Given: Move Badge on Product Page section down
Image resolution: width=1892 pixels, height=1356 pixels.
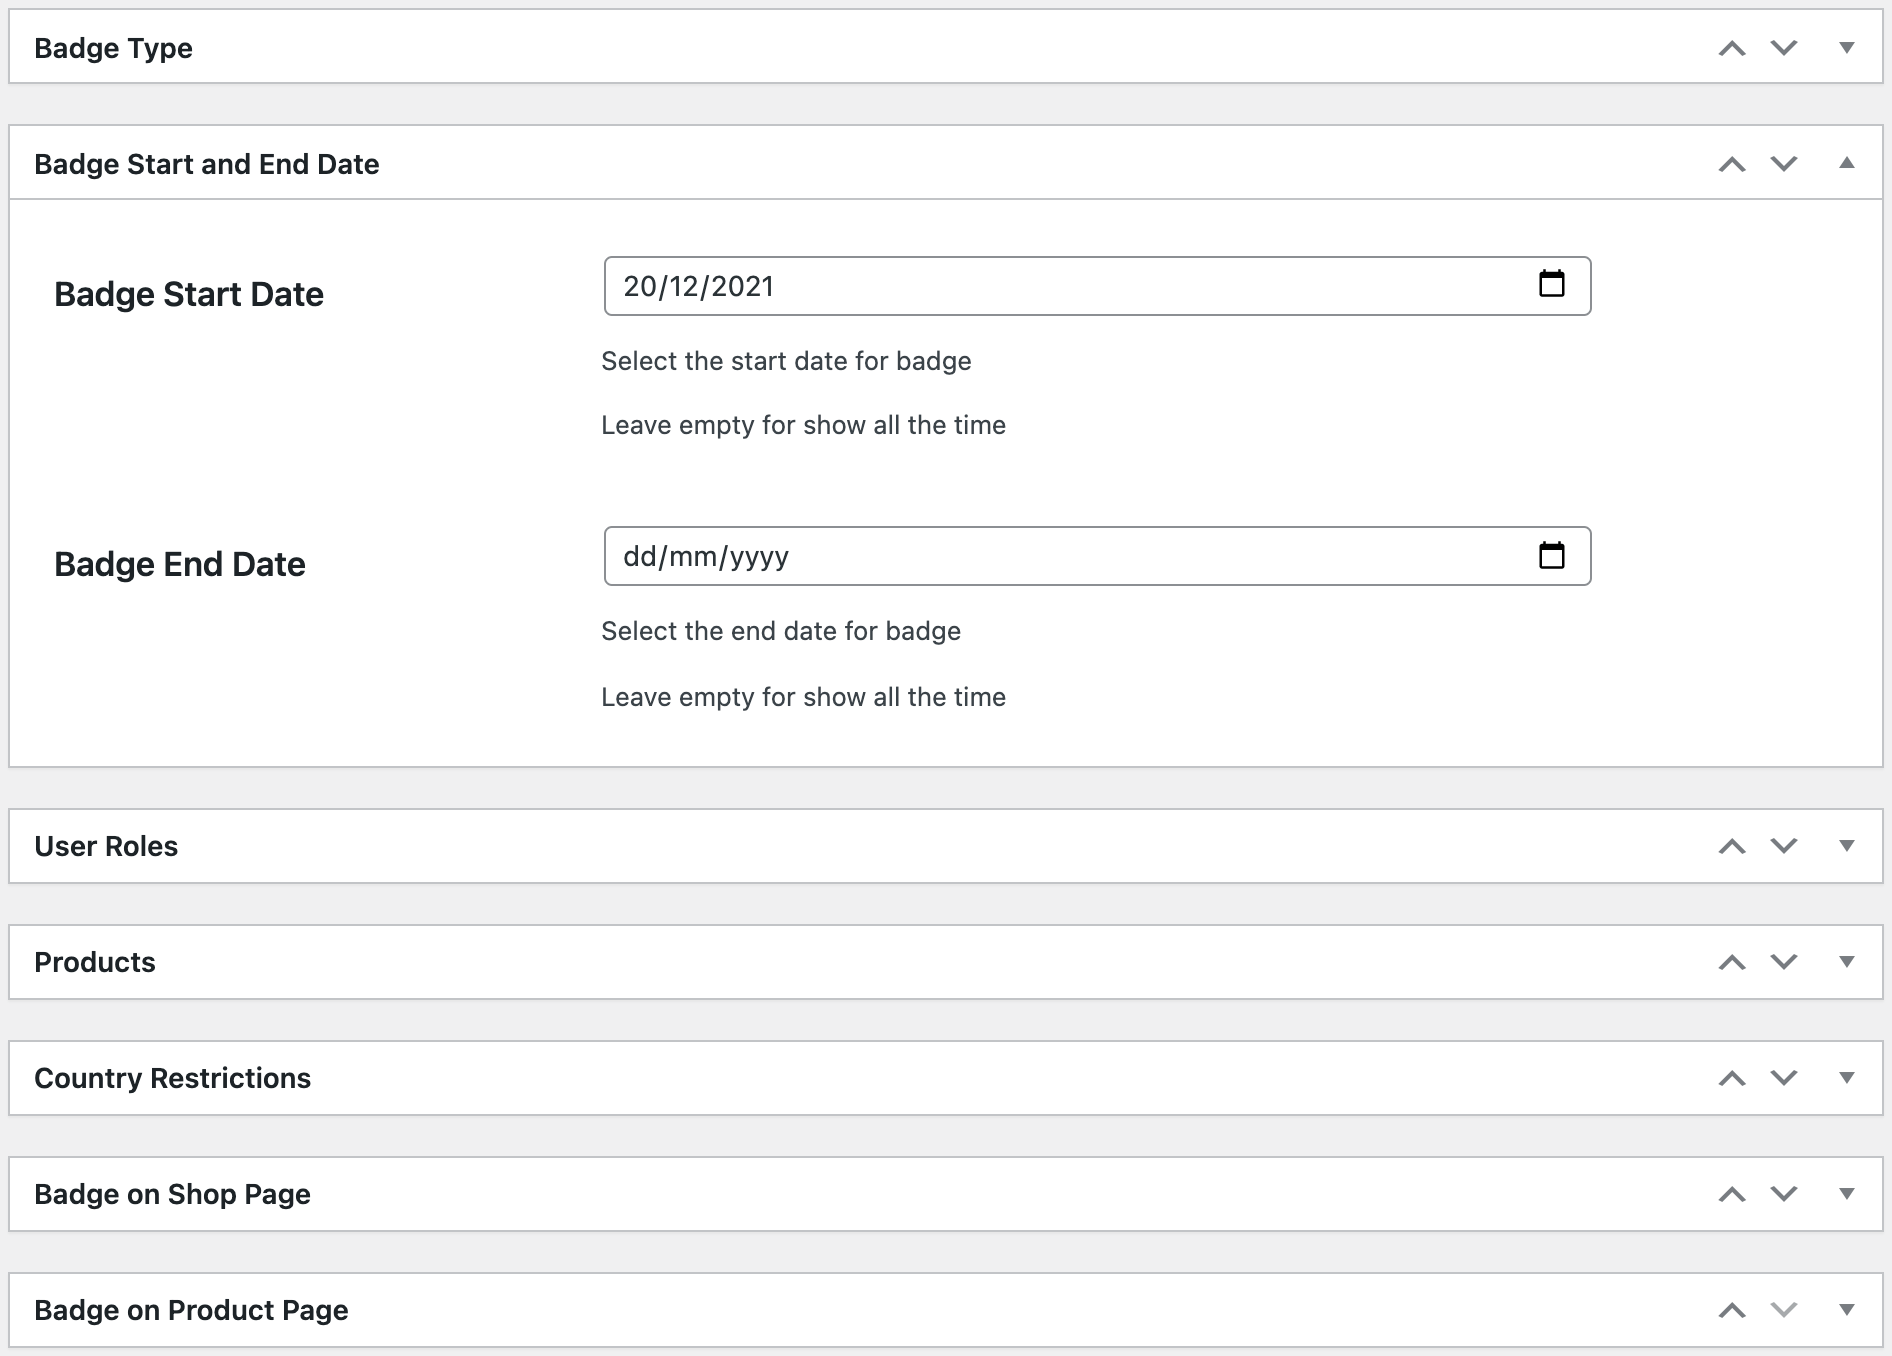Looking at the screenshot, I should (1782, 1309).
